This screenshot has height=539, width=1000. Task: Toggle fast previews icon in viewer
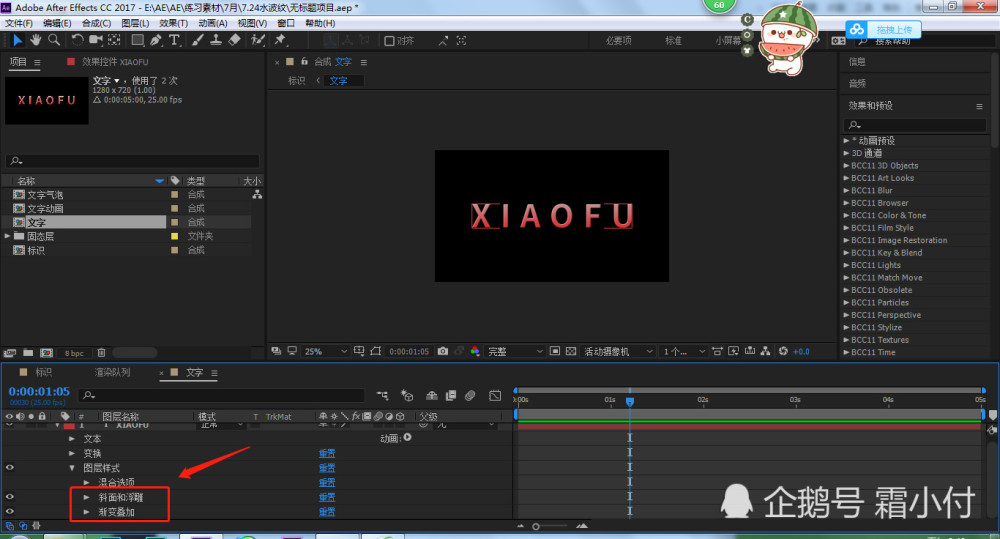(x=733, y=351)
